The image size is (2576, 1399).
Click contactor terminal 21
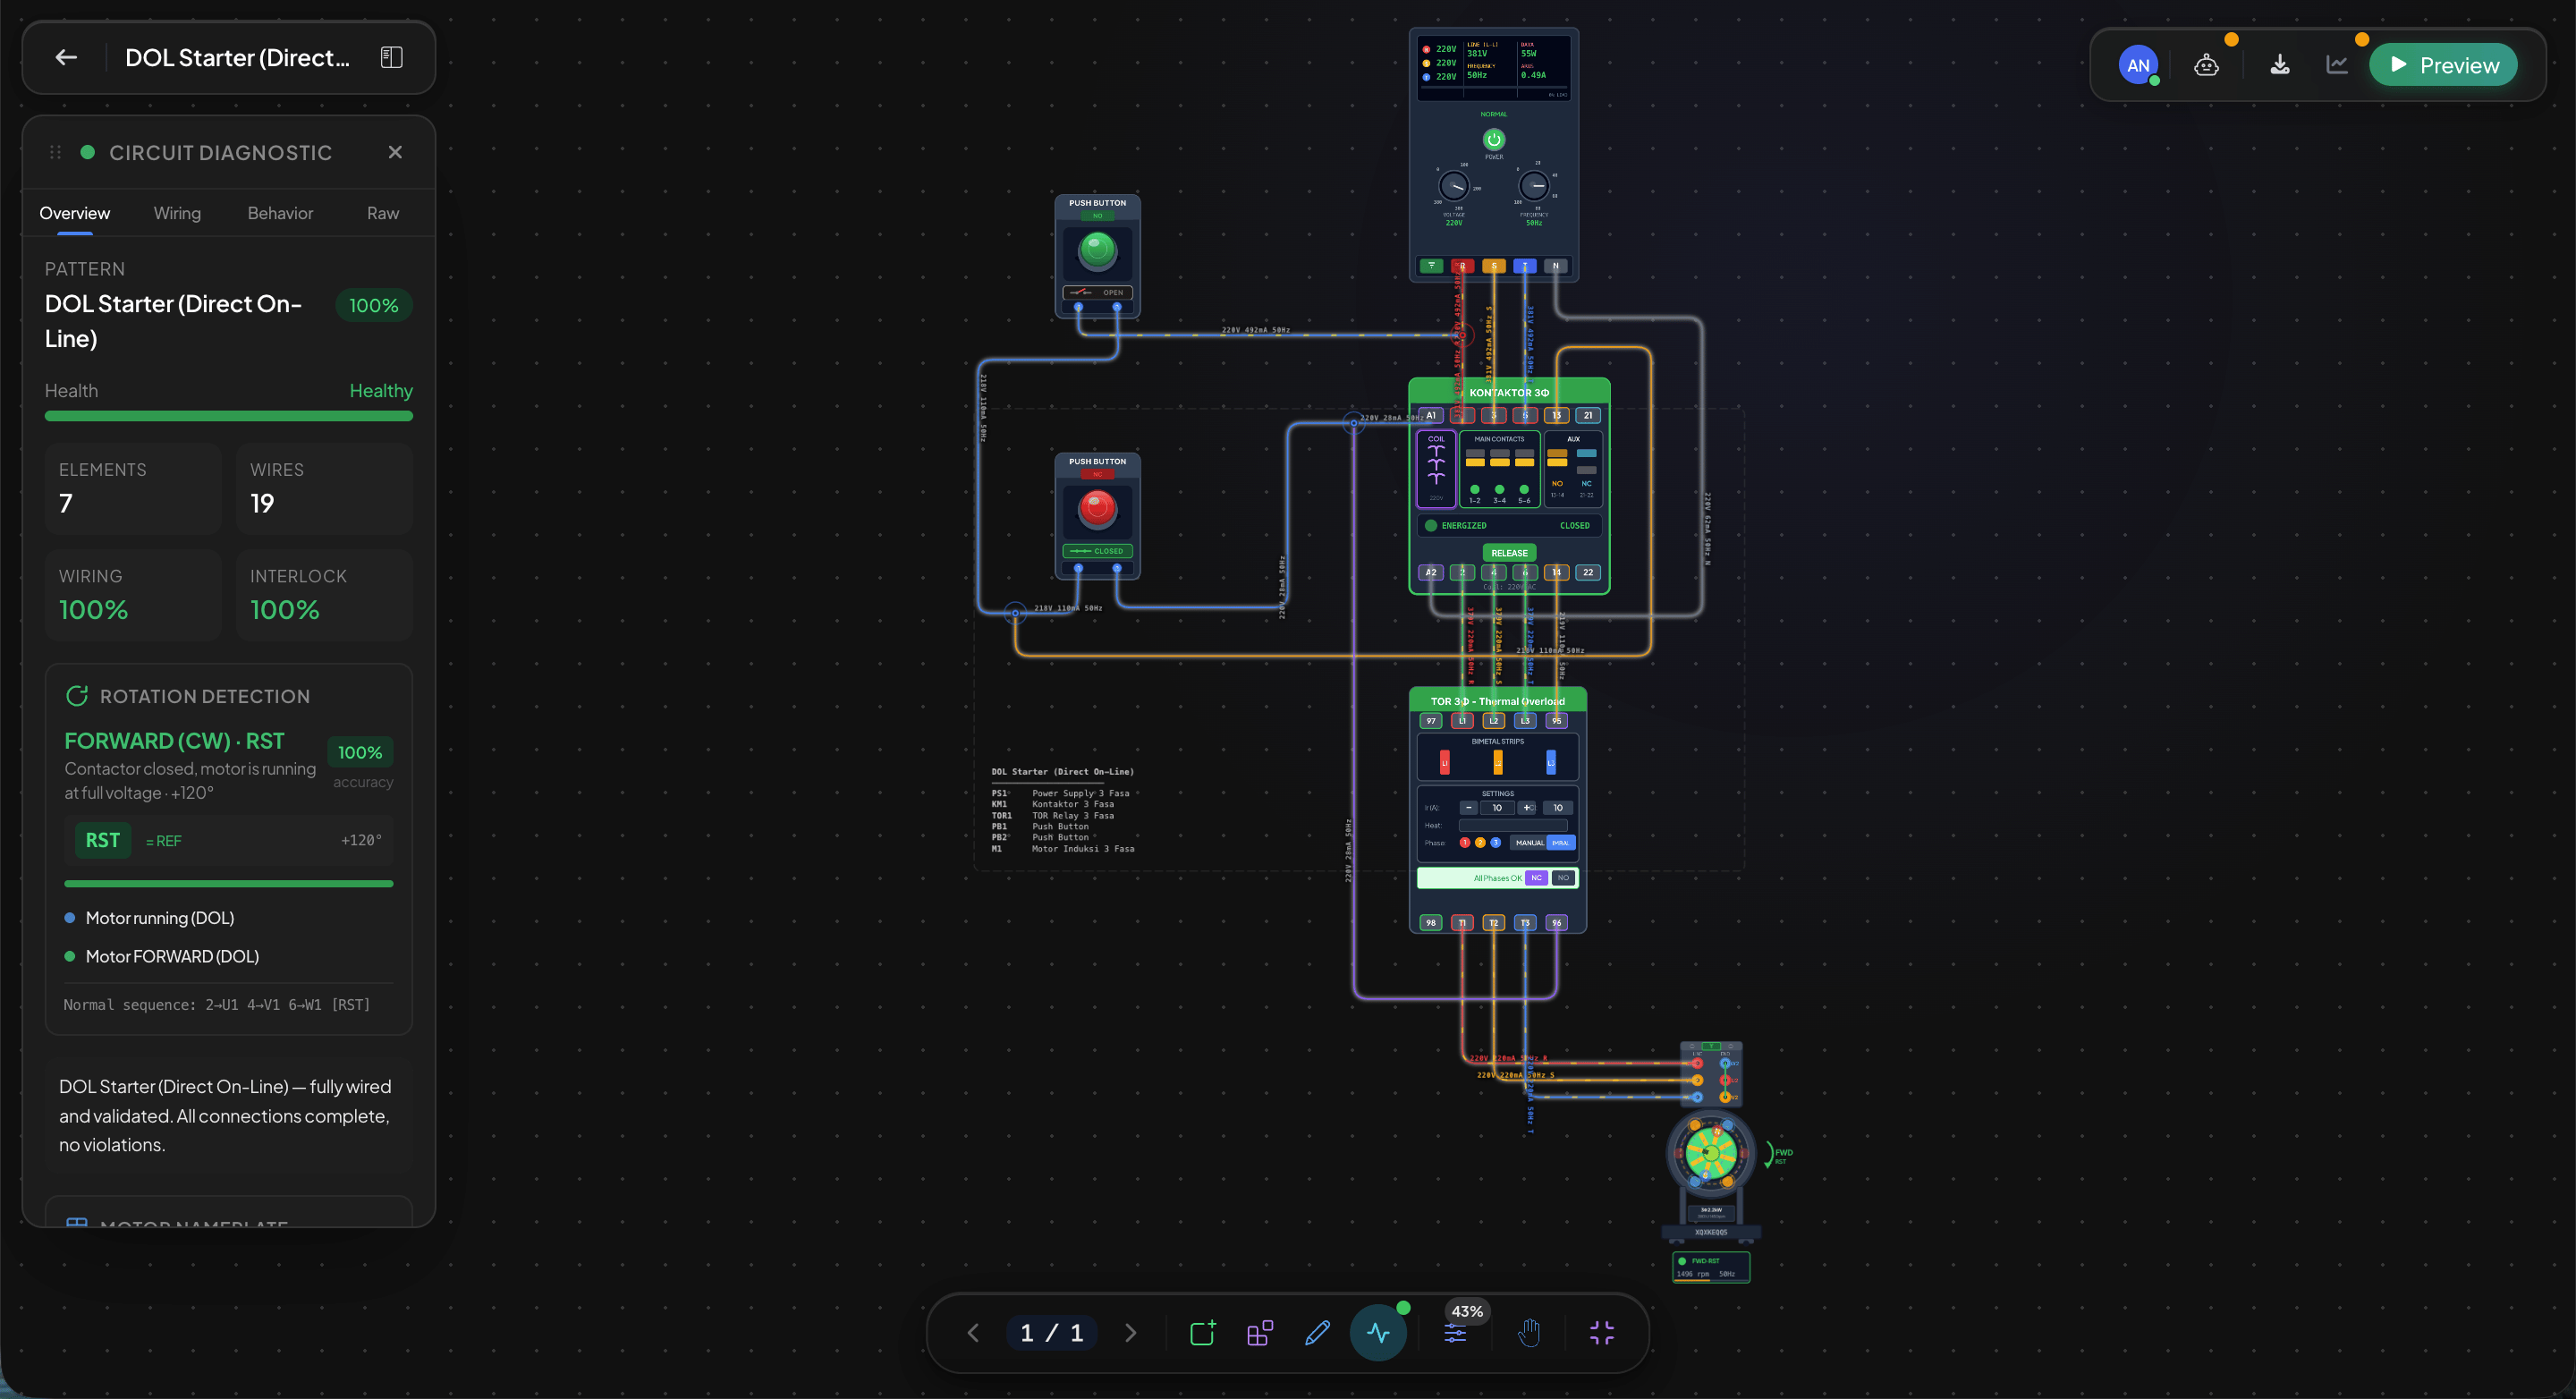(1588, 415)
